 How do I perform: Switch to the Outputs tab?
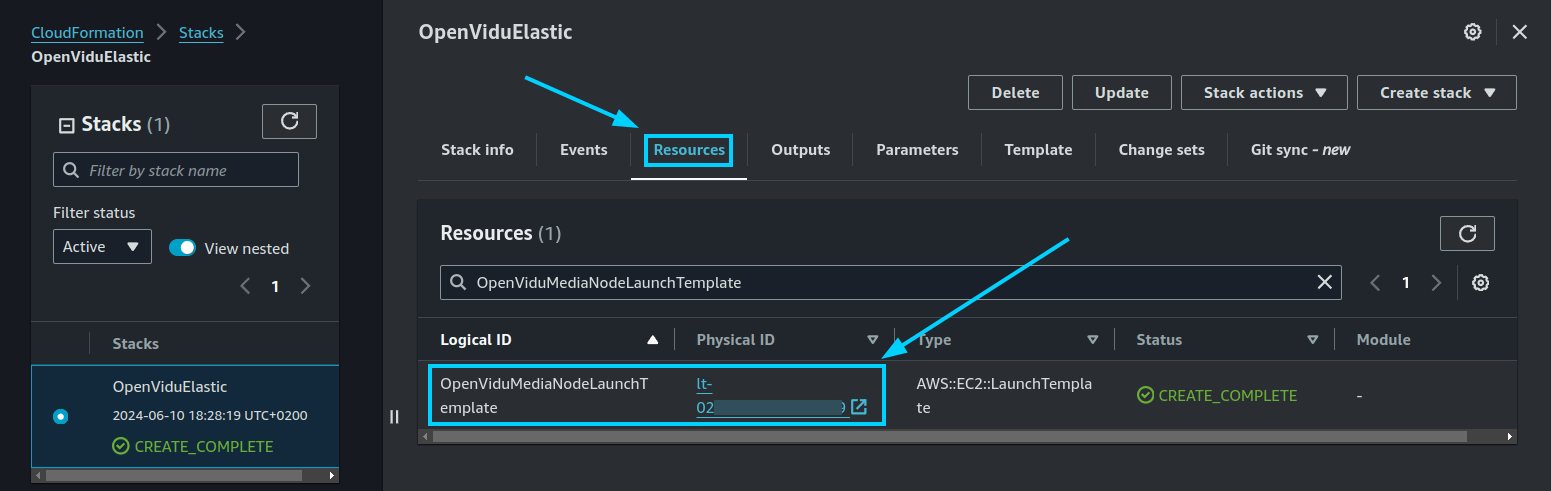click(x=800, y=150)
